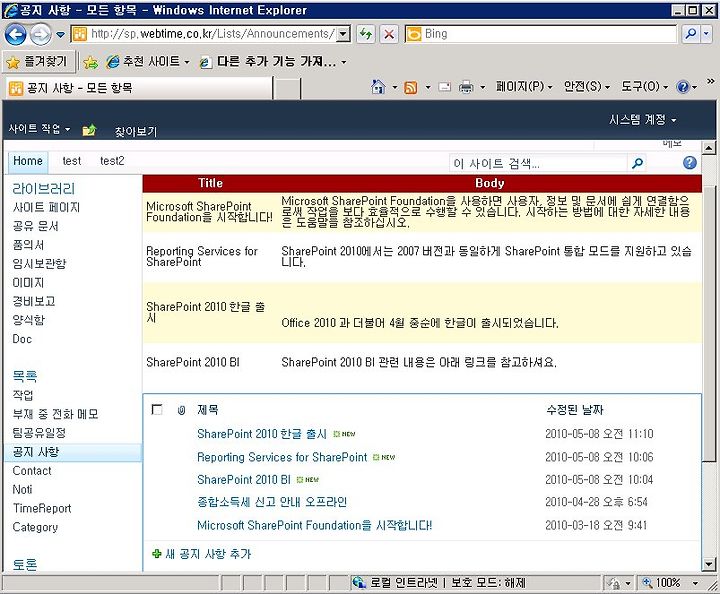Select the 공지 사항 - 모든 항목 browser tab

tap(138, 88)
